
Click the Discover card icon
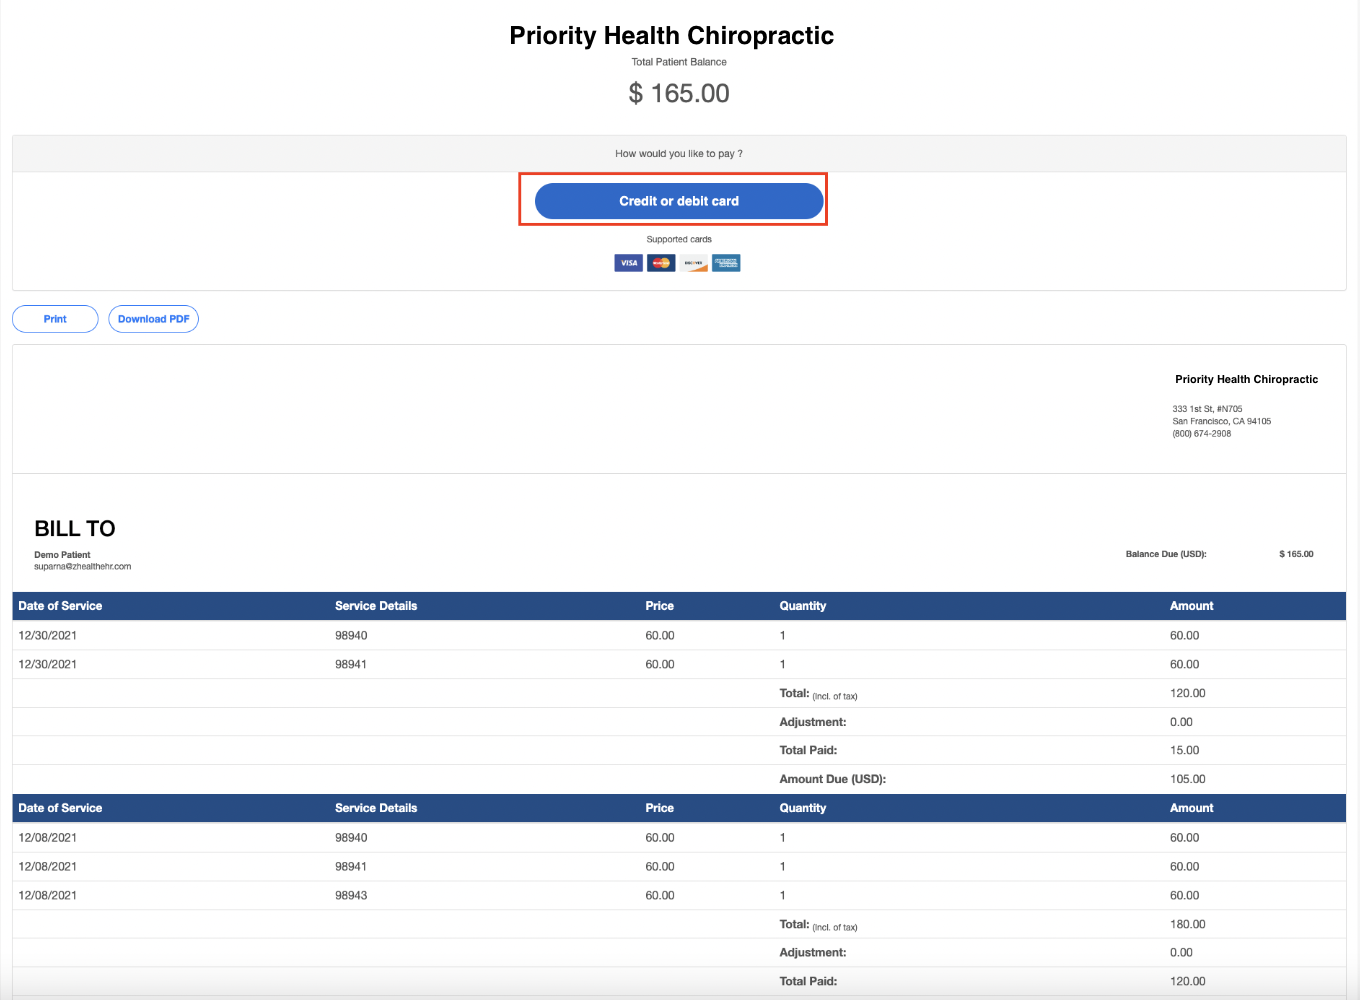click(x=694, y=263)
